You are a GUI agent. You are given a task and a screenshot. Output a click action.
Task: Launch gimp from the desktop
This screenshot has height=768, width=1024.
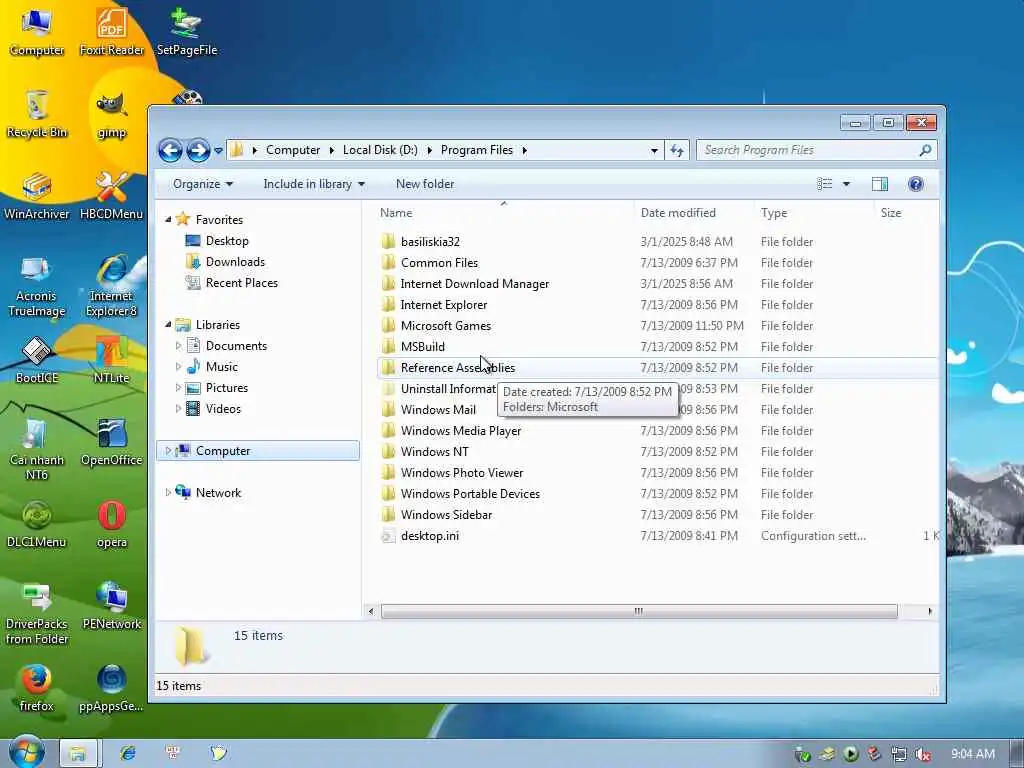tap(112, 115)
